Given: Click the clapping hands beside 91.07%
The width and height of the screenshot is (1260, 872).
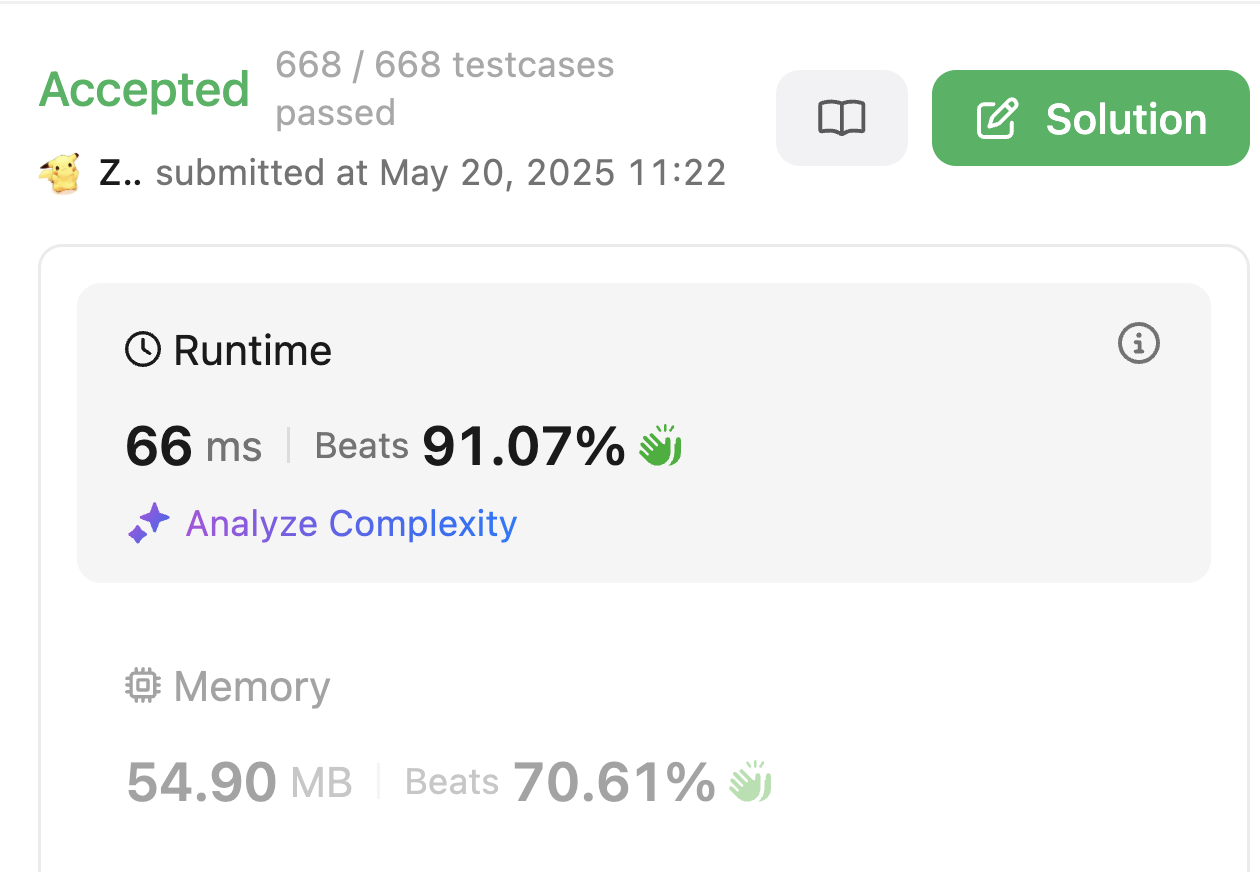Looking at the screenshot, I should pyautogui.click(x=660, y=446).
